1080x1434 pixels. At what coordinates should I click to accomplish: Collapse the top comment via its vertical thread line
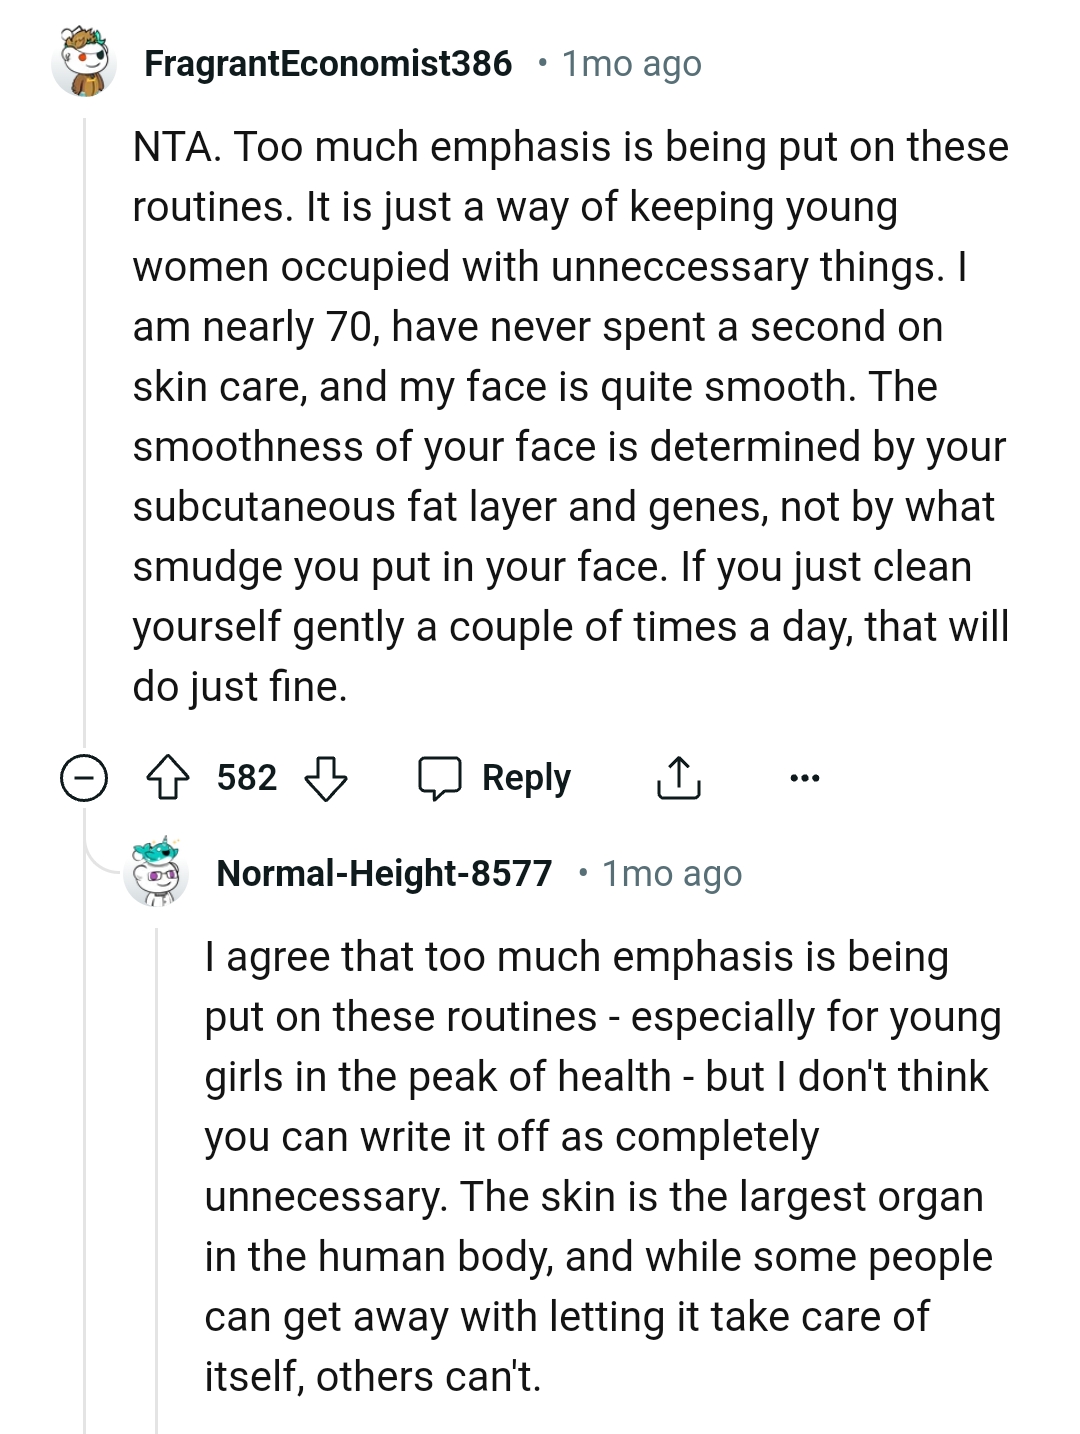84,400
